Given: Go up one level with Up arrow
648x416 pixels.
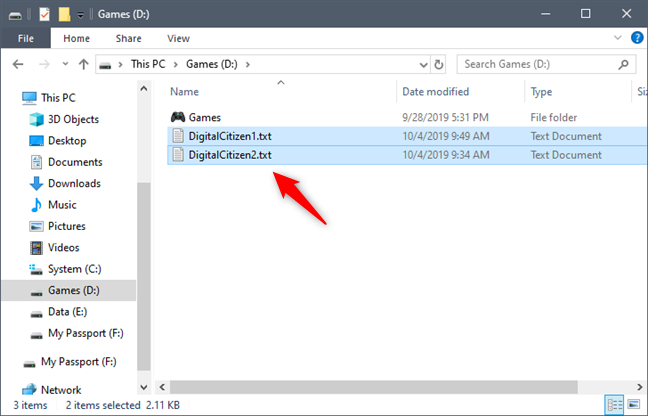Looking at the screenshot, I should coord(83,64).
